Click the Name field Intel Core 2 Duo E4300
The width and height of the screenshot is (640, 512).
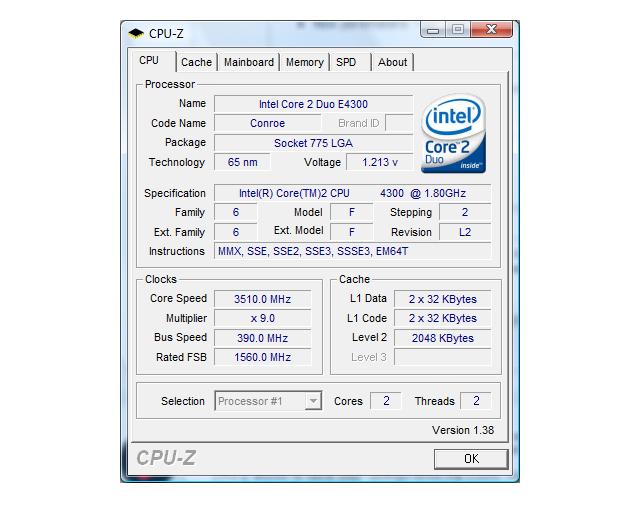point(313,104)
